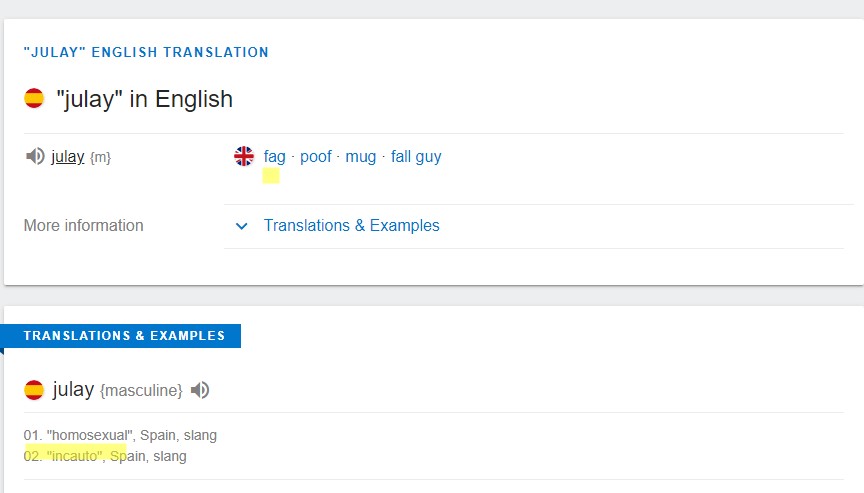This screenshot has width=864, height=493.
Task: Expand the Translations & Examples chevron
Action: [241, 226]
